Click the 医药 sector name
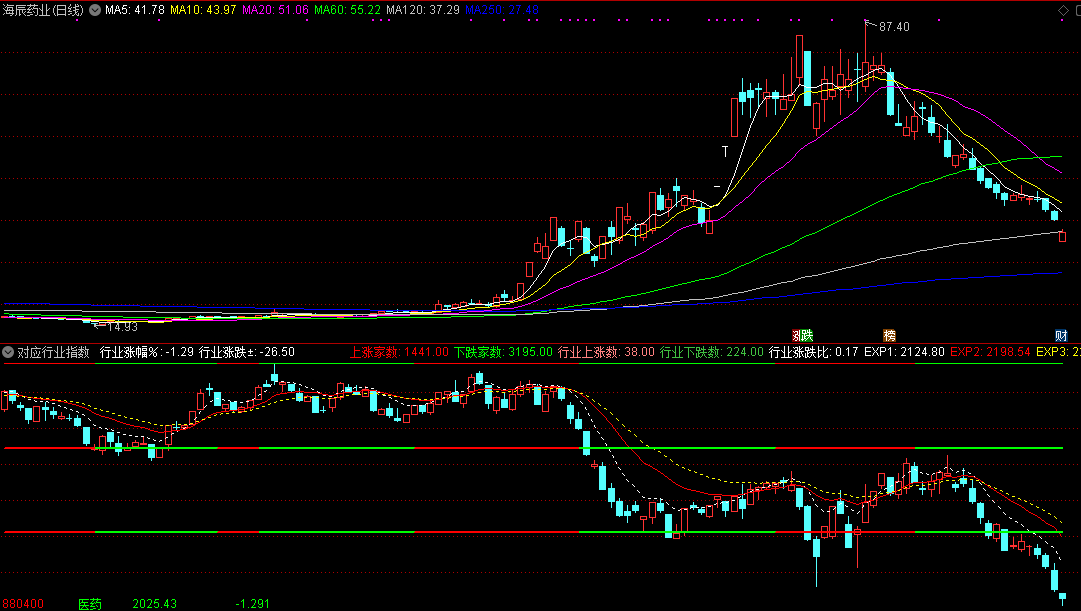This screenshot has width=1081, height=611. click(90, 604)
